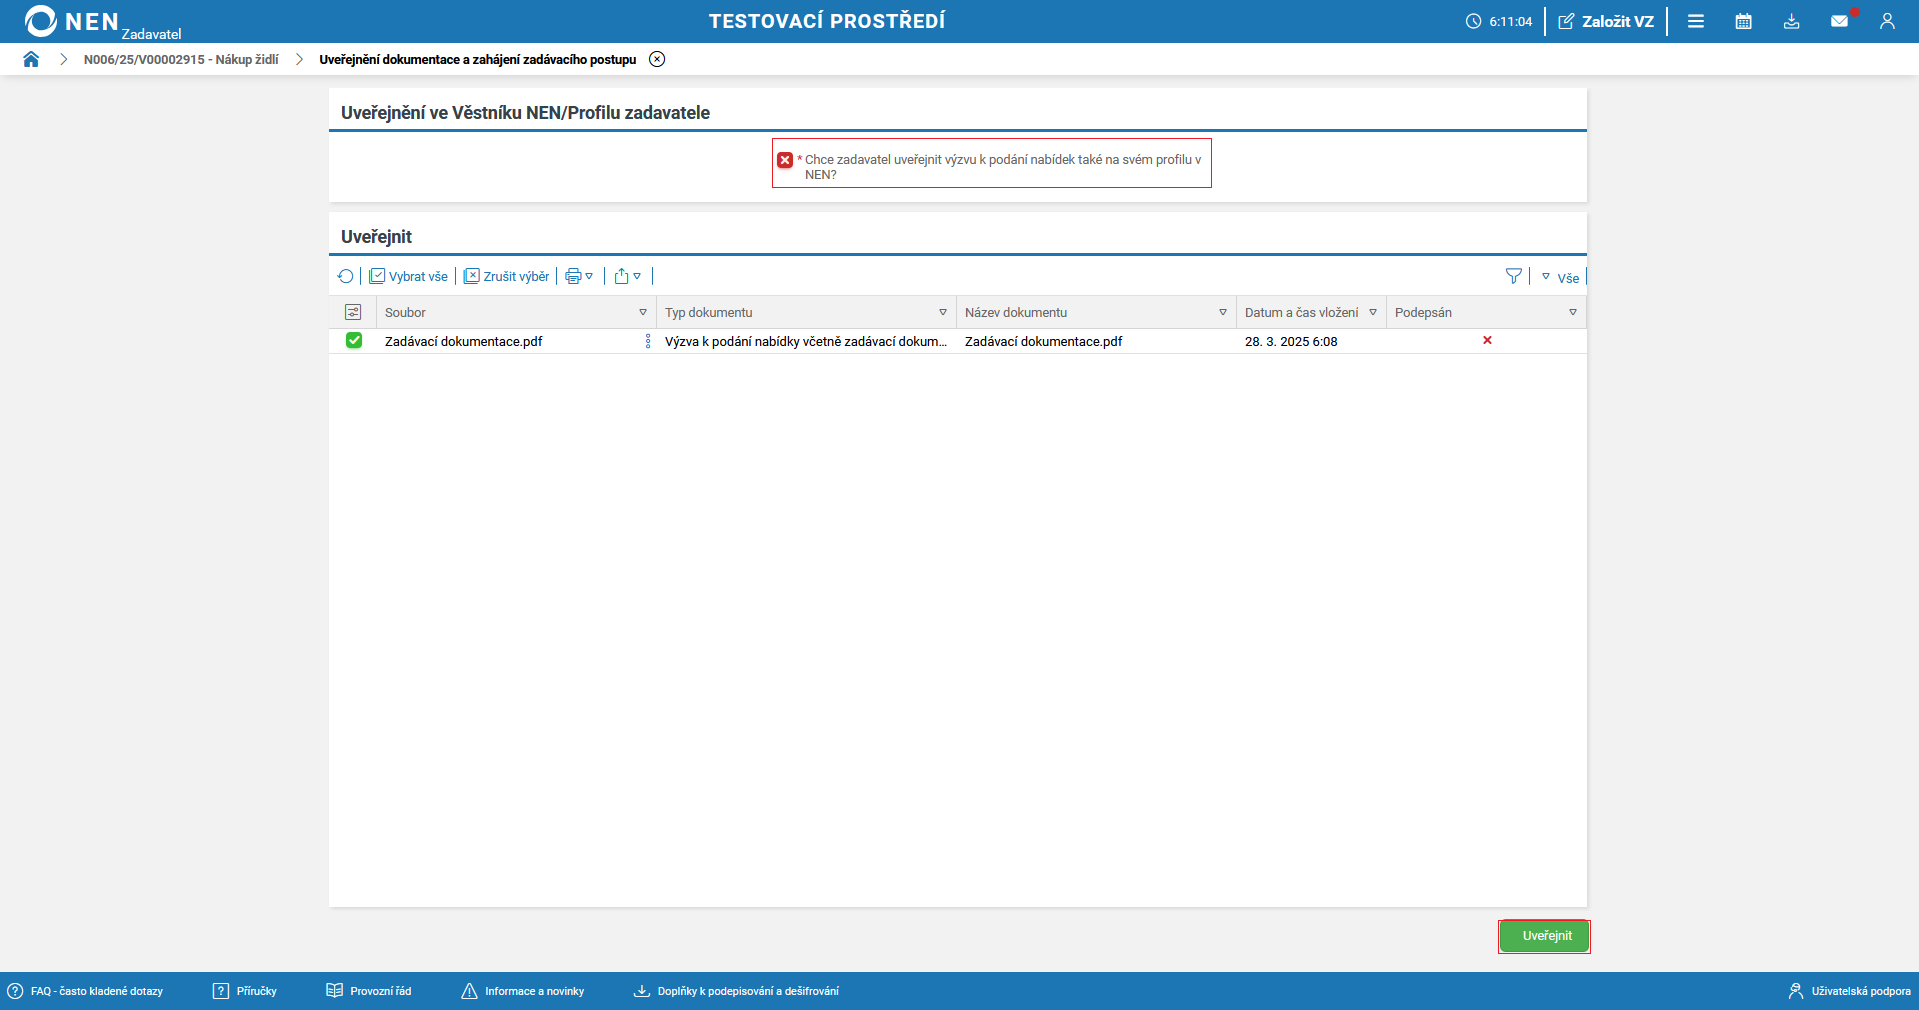Viewport: 1919px width, 1010px height.
Task: Open the calendar icon in header
Action: [x=1743, y=21]
